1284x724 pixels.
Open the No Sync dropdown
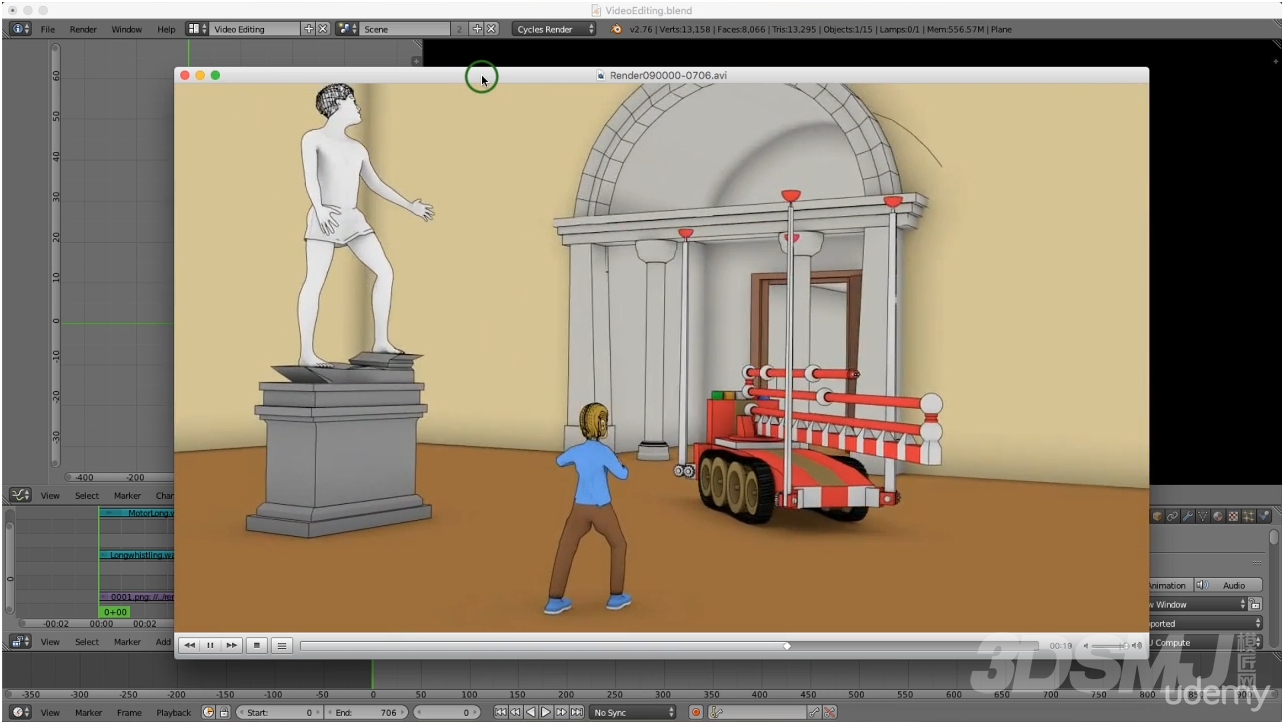pyautogui.click(x=633, y=712)
